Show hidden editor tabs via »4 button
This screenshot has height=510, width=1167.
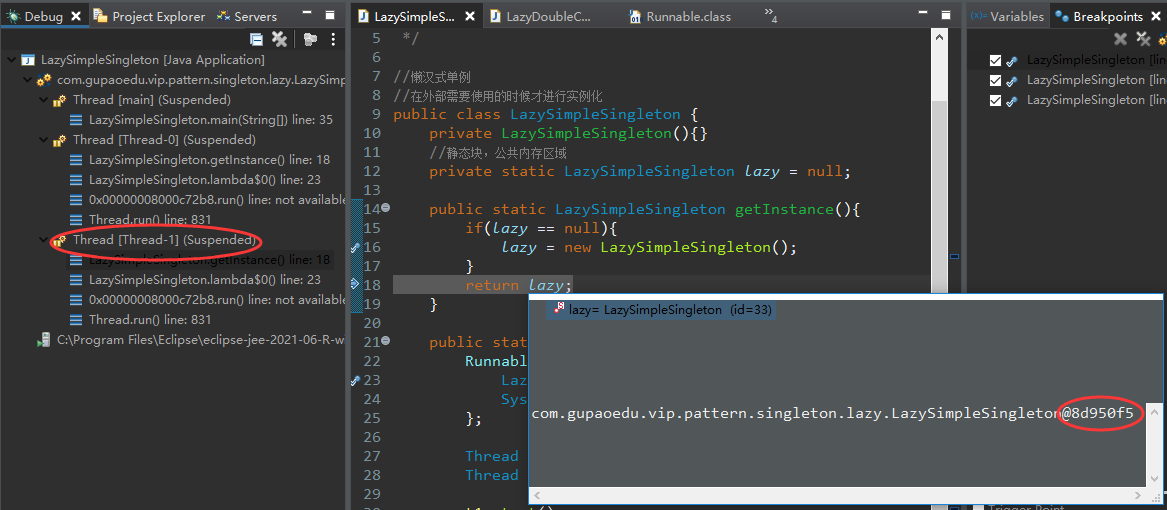coord(770,16)
